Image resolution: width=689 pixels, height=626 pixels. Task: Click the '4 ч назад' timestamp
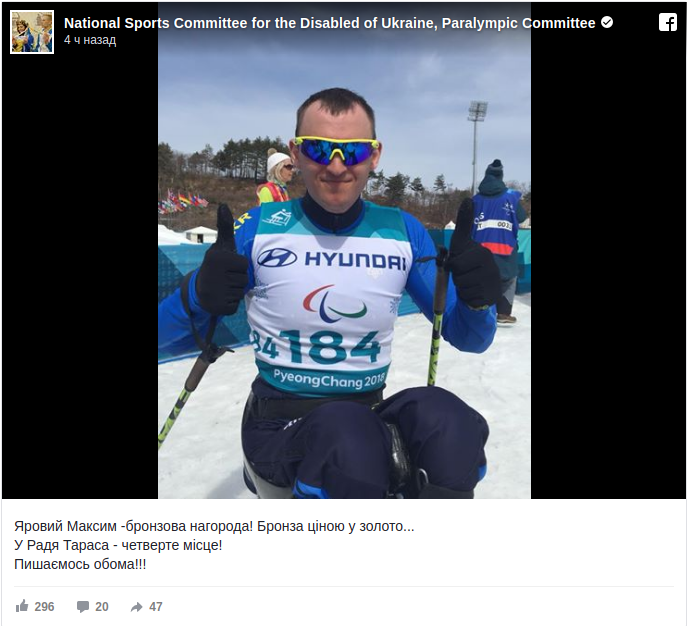pyautogui.click(x=90, y=40)
